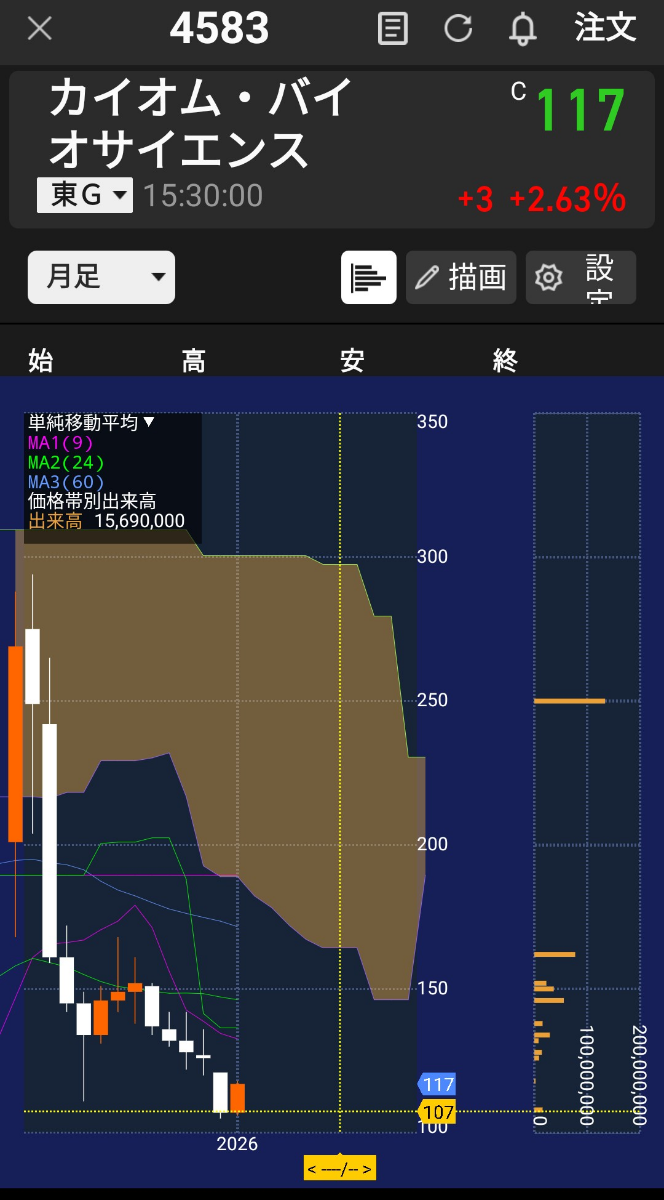Tap the yellow date scroll marker
Viewport: 664px width, 1200px height.
[x=340, y=1168]
